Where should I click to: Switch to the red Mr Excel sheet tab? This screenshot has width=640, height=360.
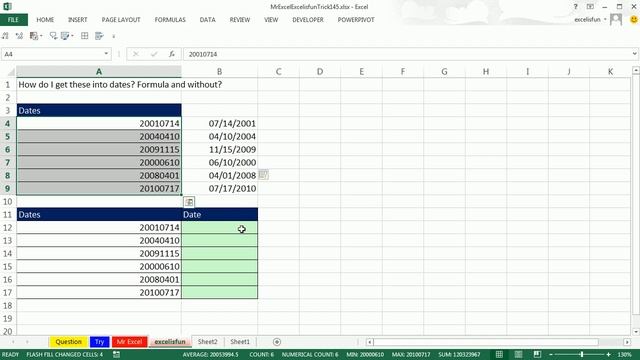(129, 342)
